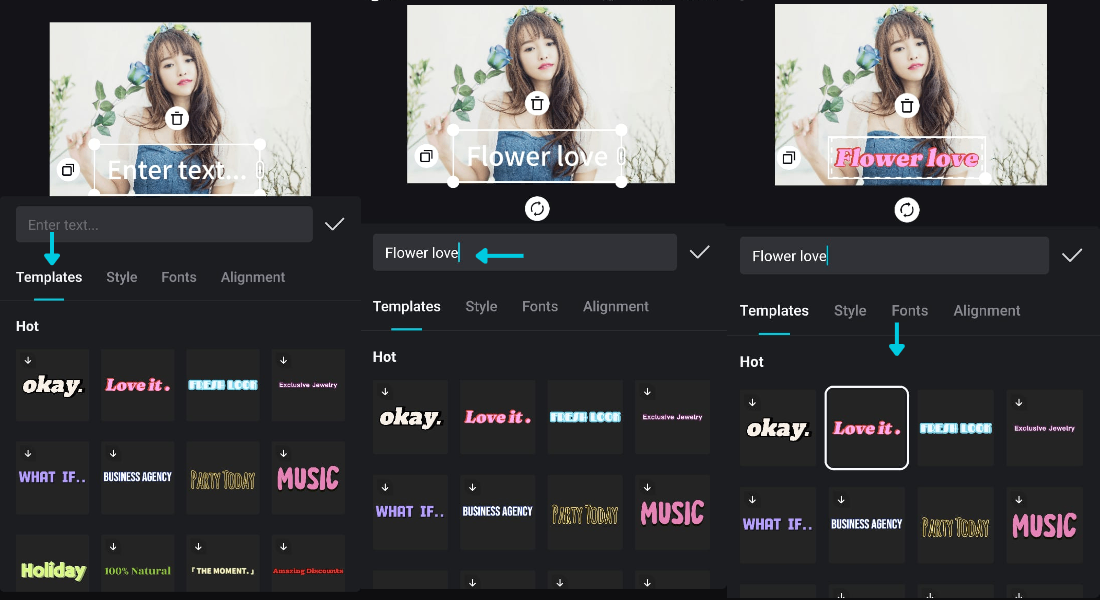
Task: Delete the pink 'Flower love' text in right panel
Action: tap(907, 106)
